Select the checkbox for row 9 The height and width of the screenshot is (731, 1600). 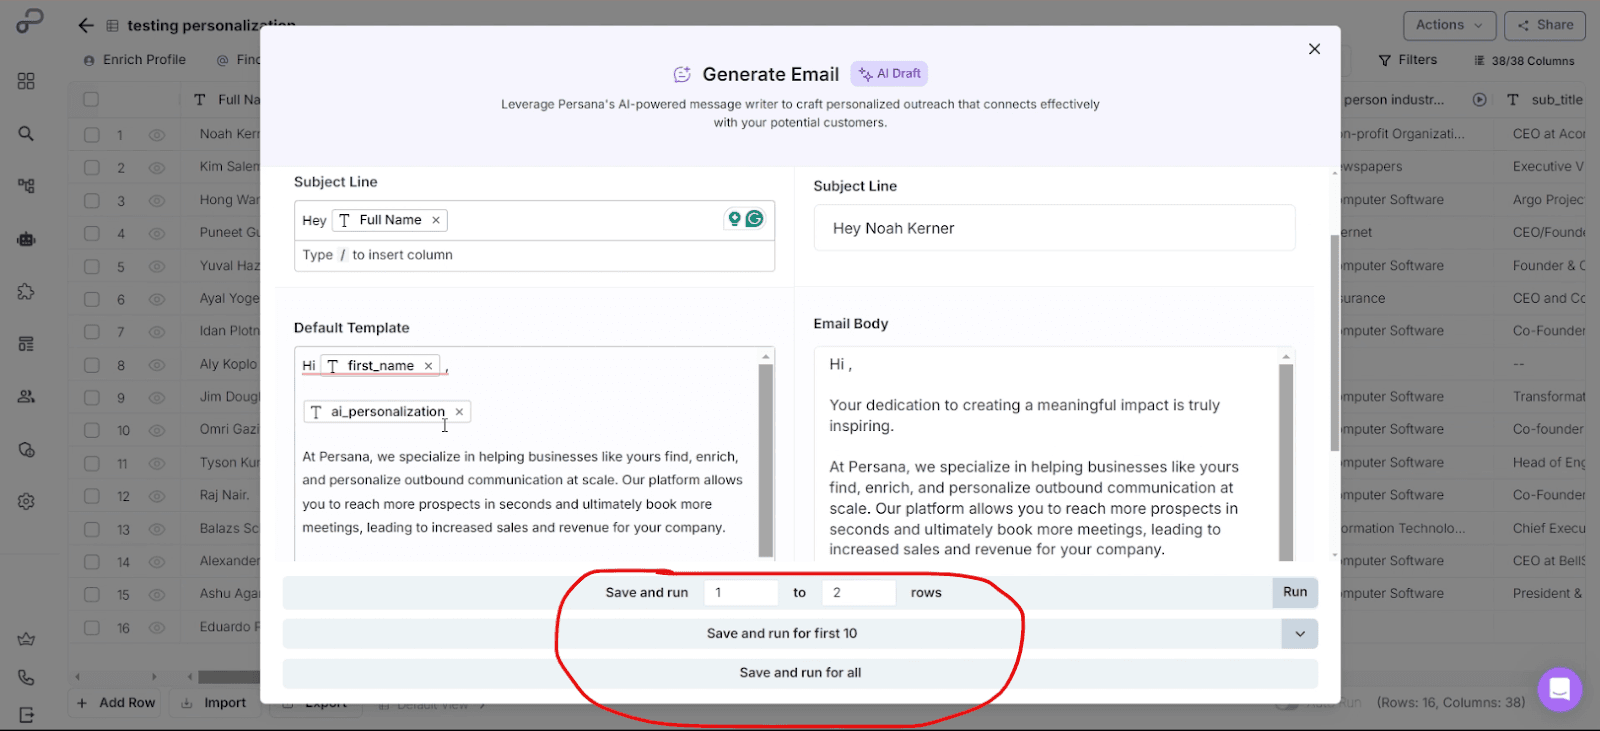point(91,398)
